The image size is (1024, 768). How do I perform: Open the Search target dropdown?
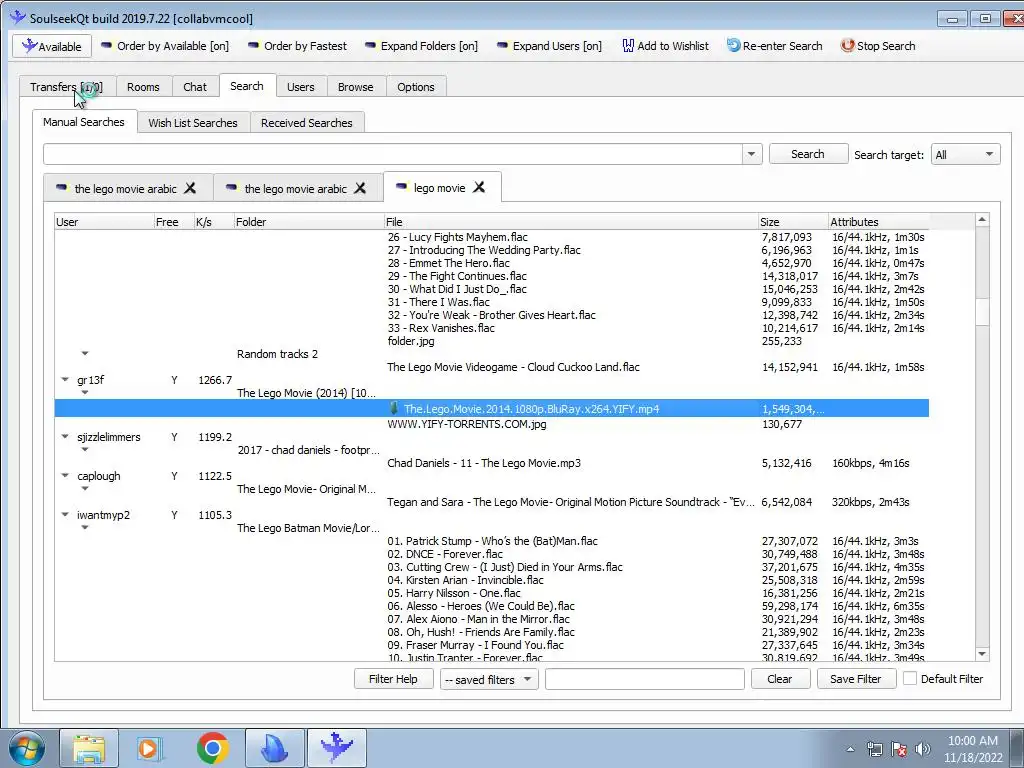point(965,155)
